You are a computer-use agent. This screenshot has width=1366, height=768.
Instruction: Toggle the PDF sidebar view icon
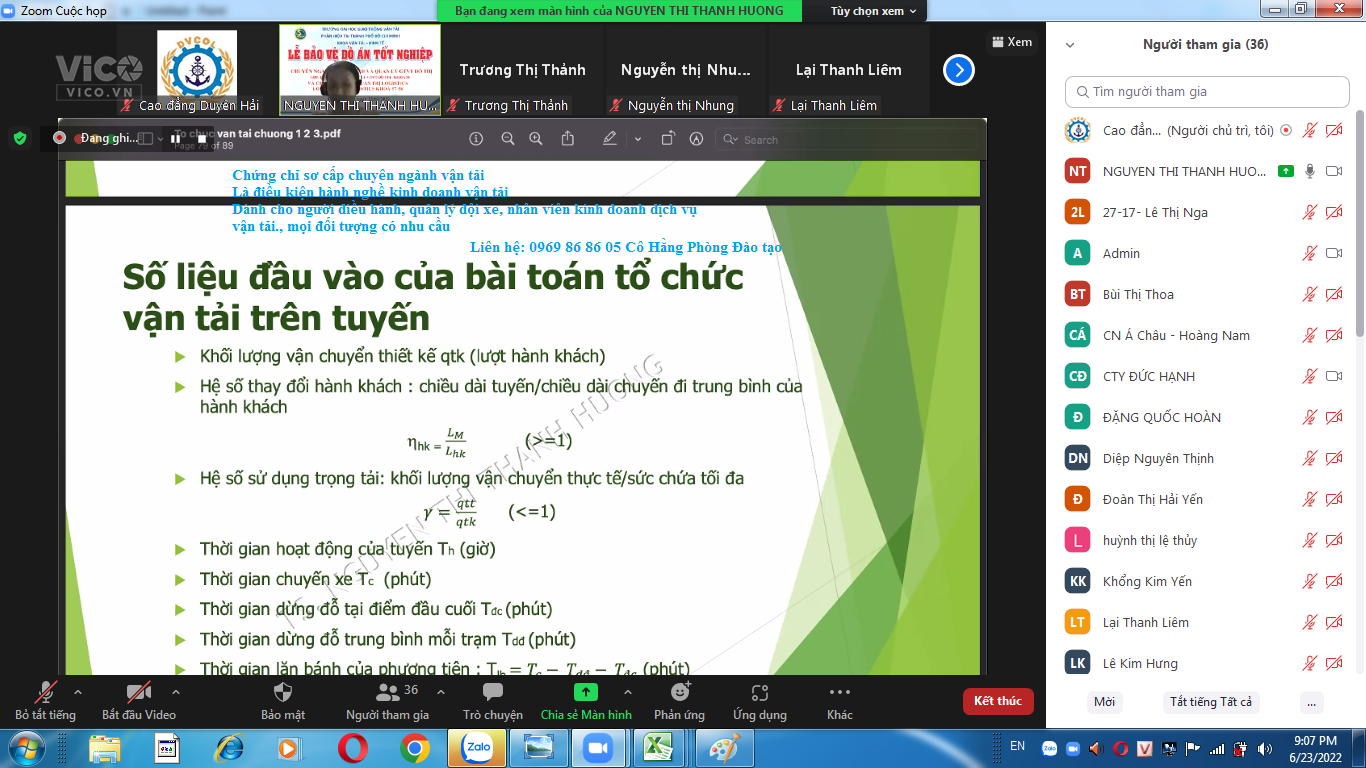pyautogui.click(x=146, y=139)
